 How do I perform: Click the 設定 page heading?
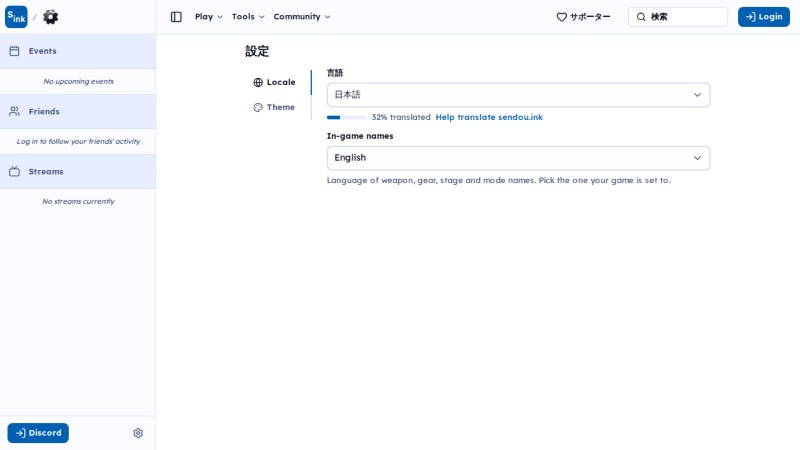coord(257,51)
